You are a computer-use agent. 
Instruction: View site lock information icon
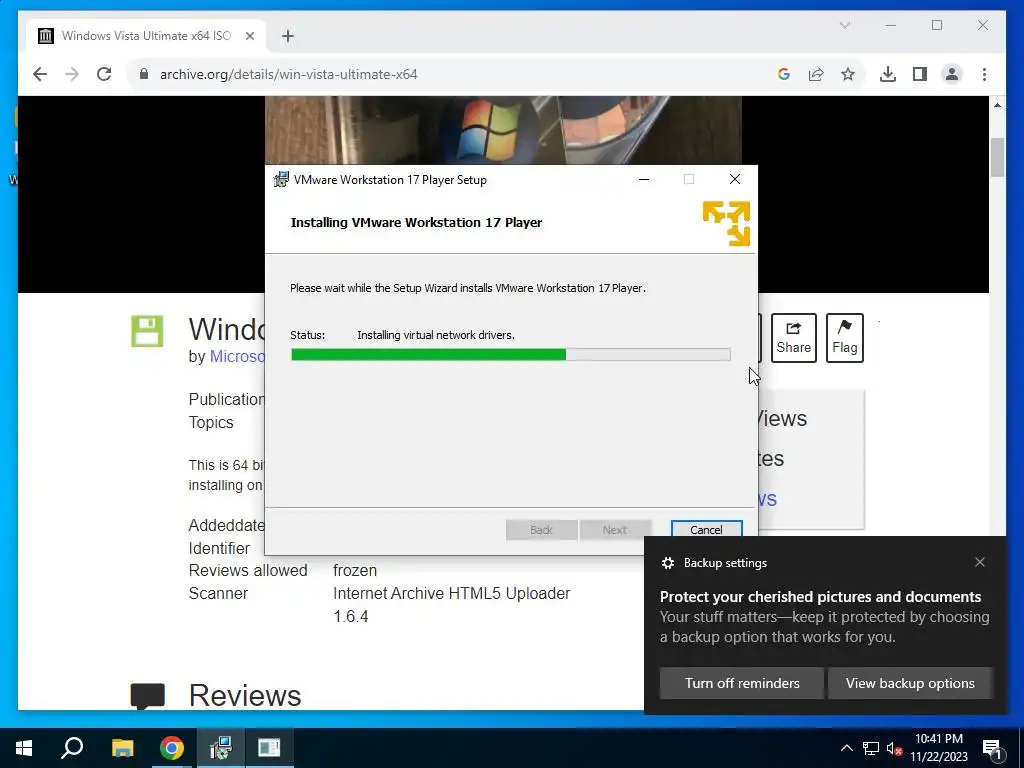[x=144, y=74]
